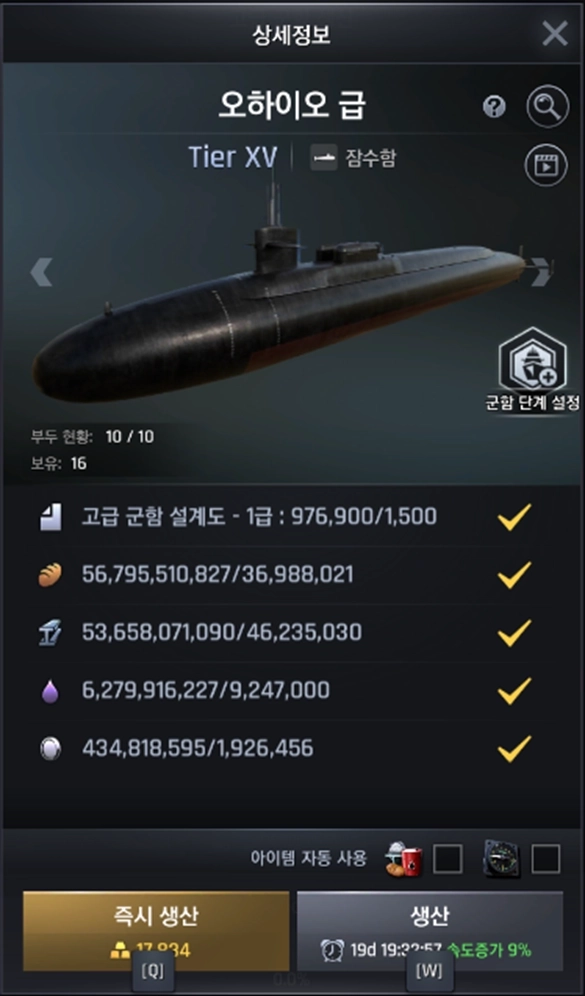Go to next ship with right arrow
This screenshot has width=585, height=996.
pyautogui.click(x=541, y=272)
